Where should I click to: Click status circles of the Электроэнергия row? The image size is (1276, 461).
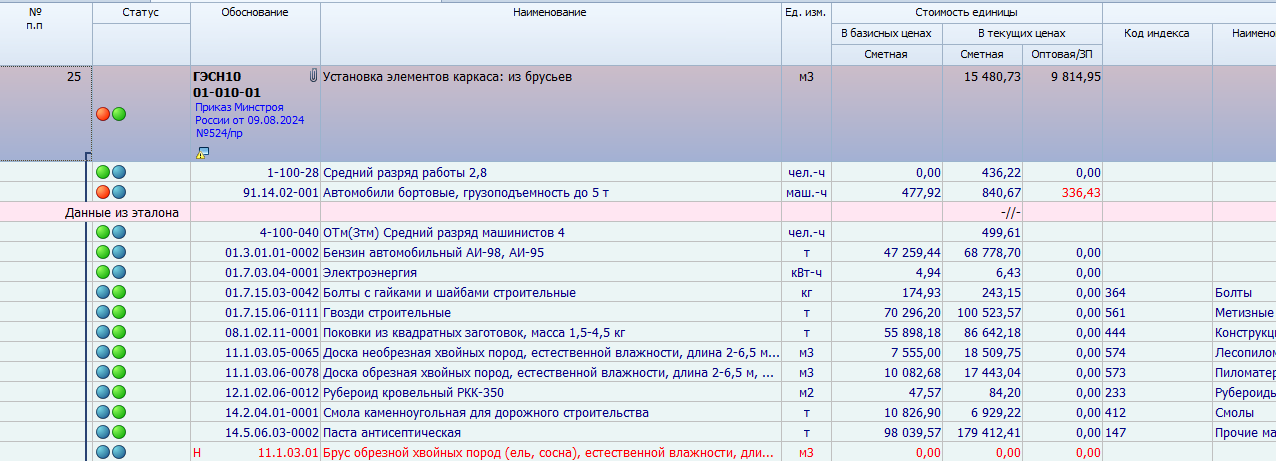coord(111,272)
